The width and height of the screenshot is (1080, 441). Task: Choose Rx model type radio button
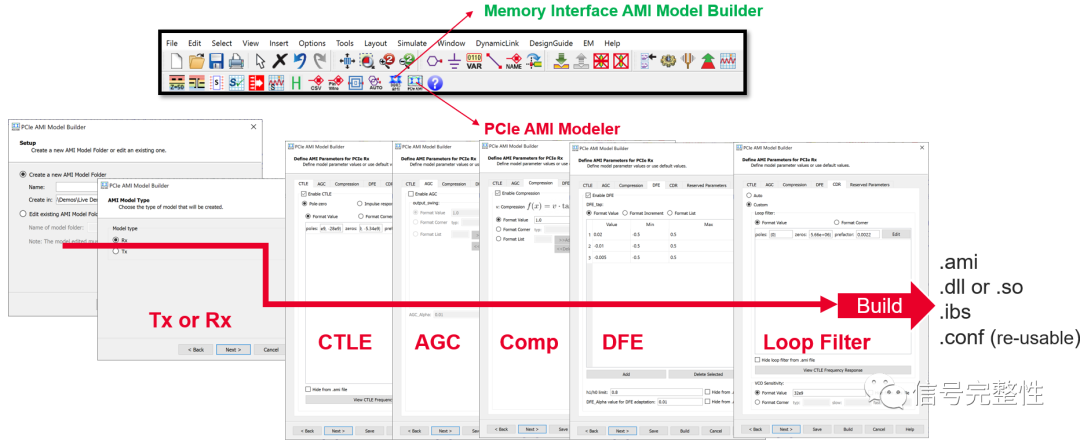pyautogui.click(x=116, y=240)
